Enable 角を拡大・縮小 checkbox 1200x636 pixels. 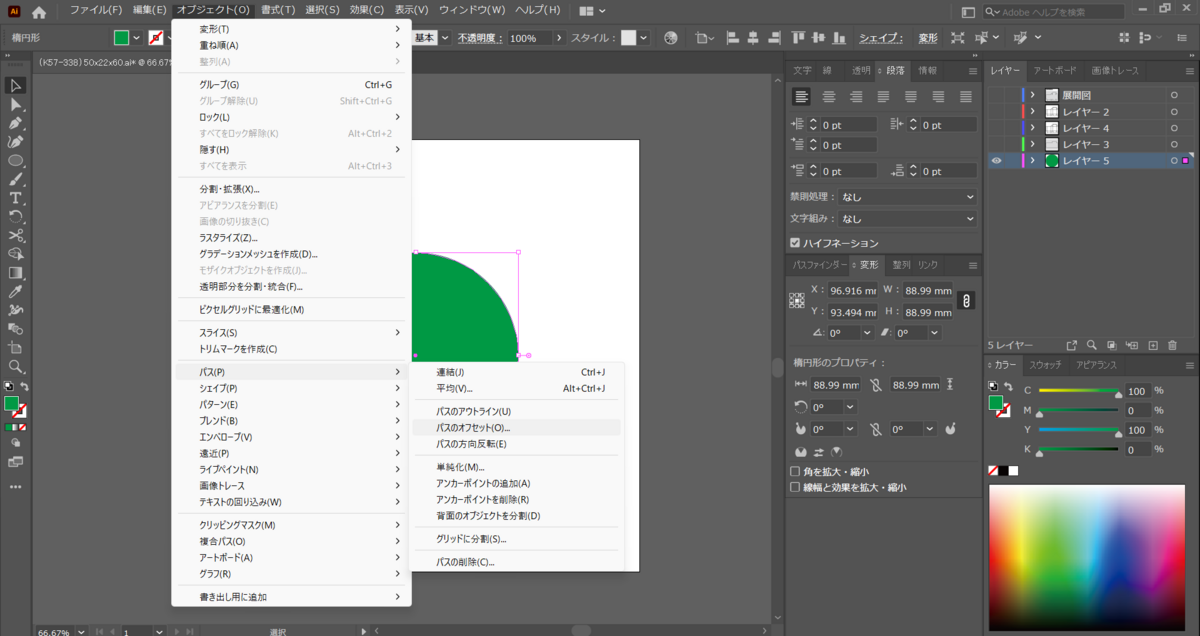[x=795, y=472]
